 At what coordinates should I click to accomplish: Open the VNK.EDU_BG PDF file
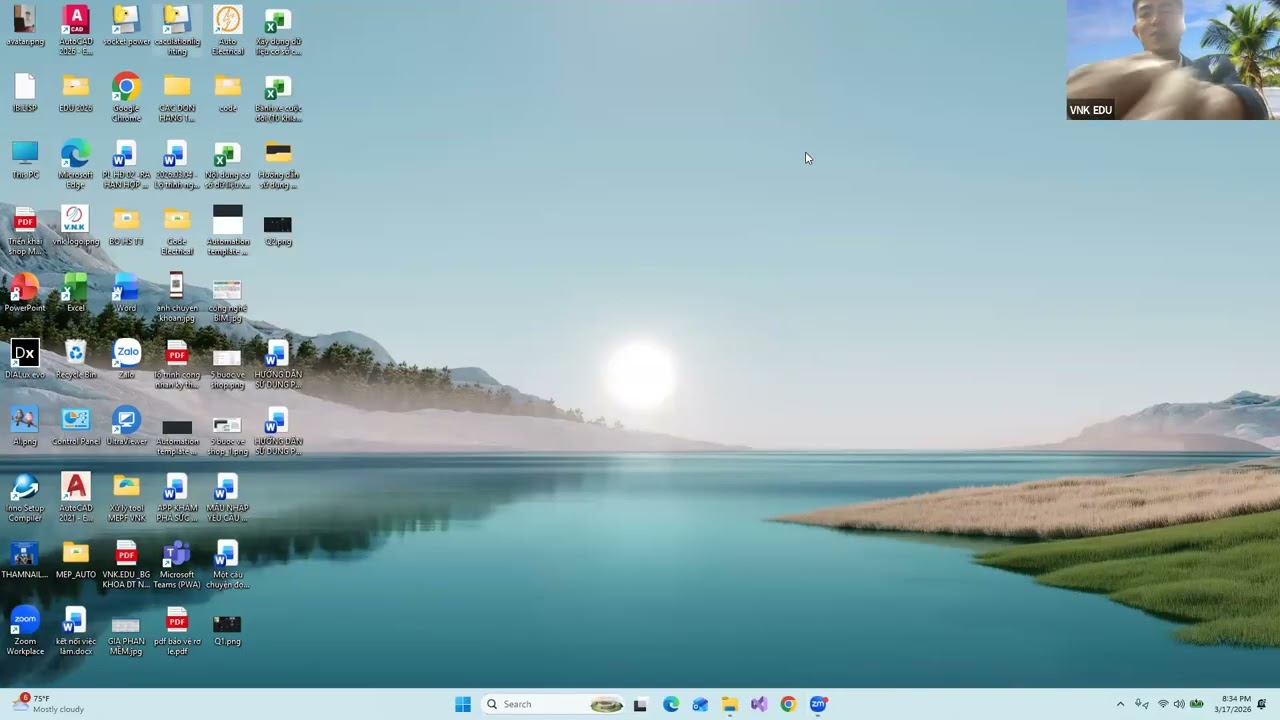tap(126, 564)
